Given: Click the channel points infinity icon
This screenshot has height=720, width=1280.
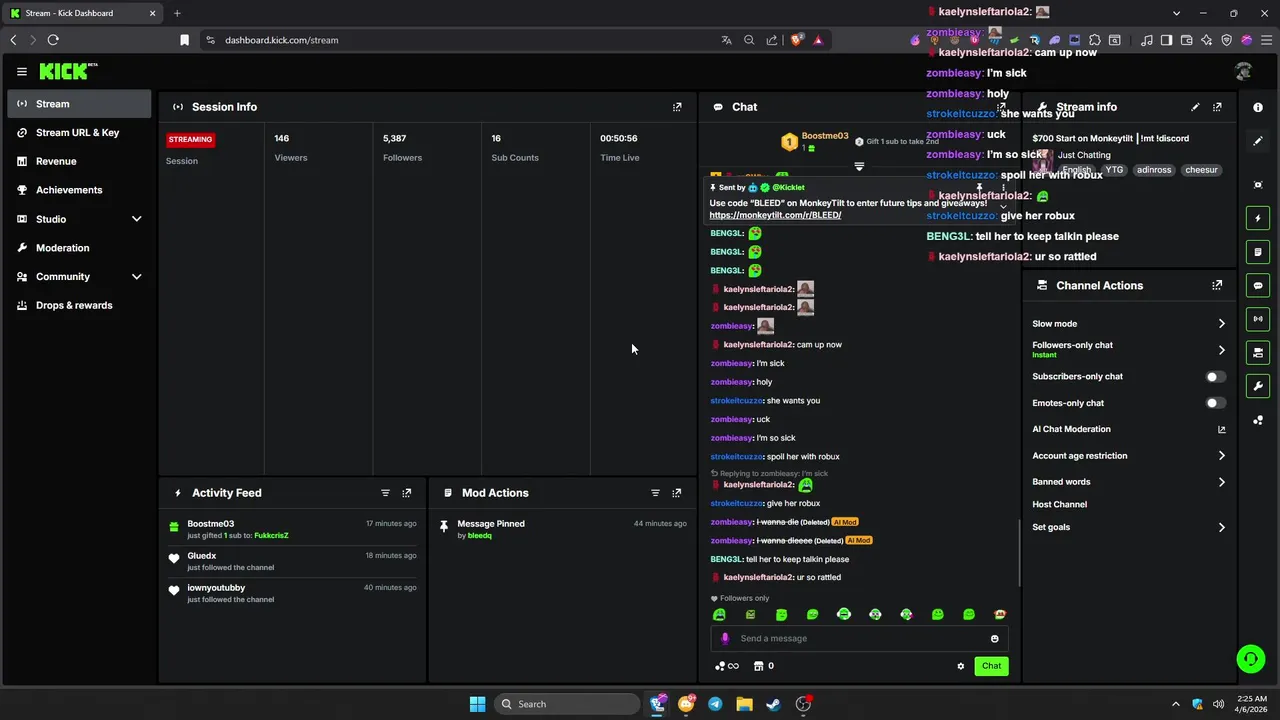Looking at the screenshot, I should [x=727, y=666].
